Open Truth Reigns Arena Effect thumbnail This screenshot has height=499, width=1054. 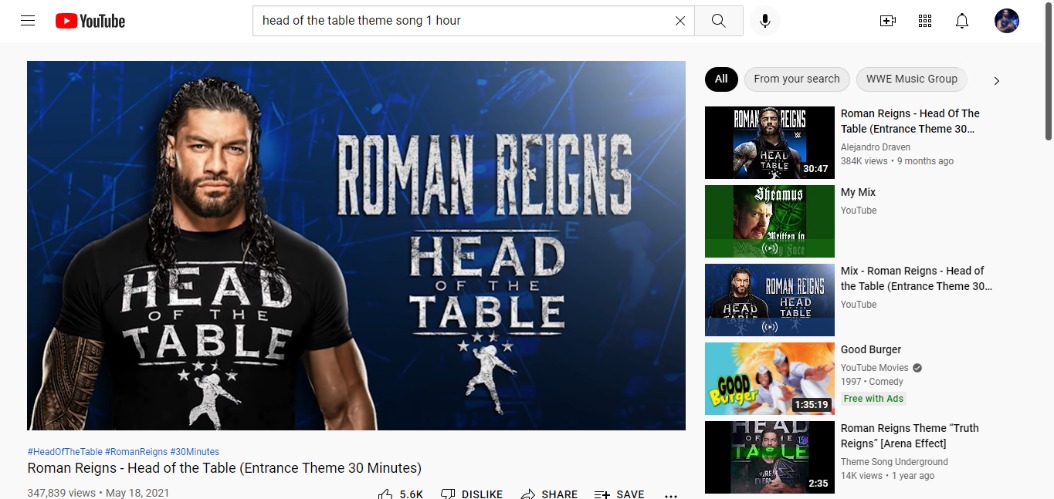point(770,457)
